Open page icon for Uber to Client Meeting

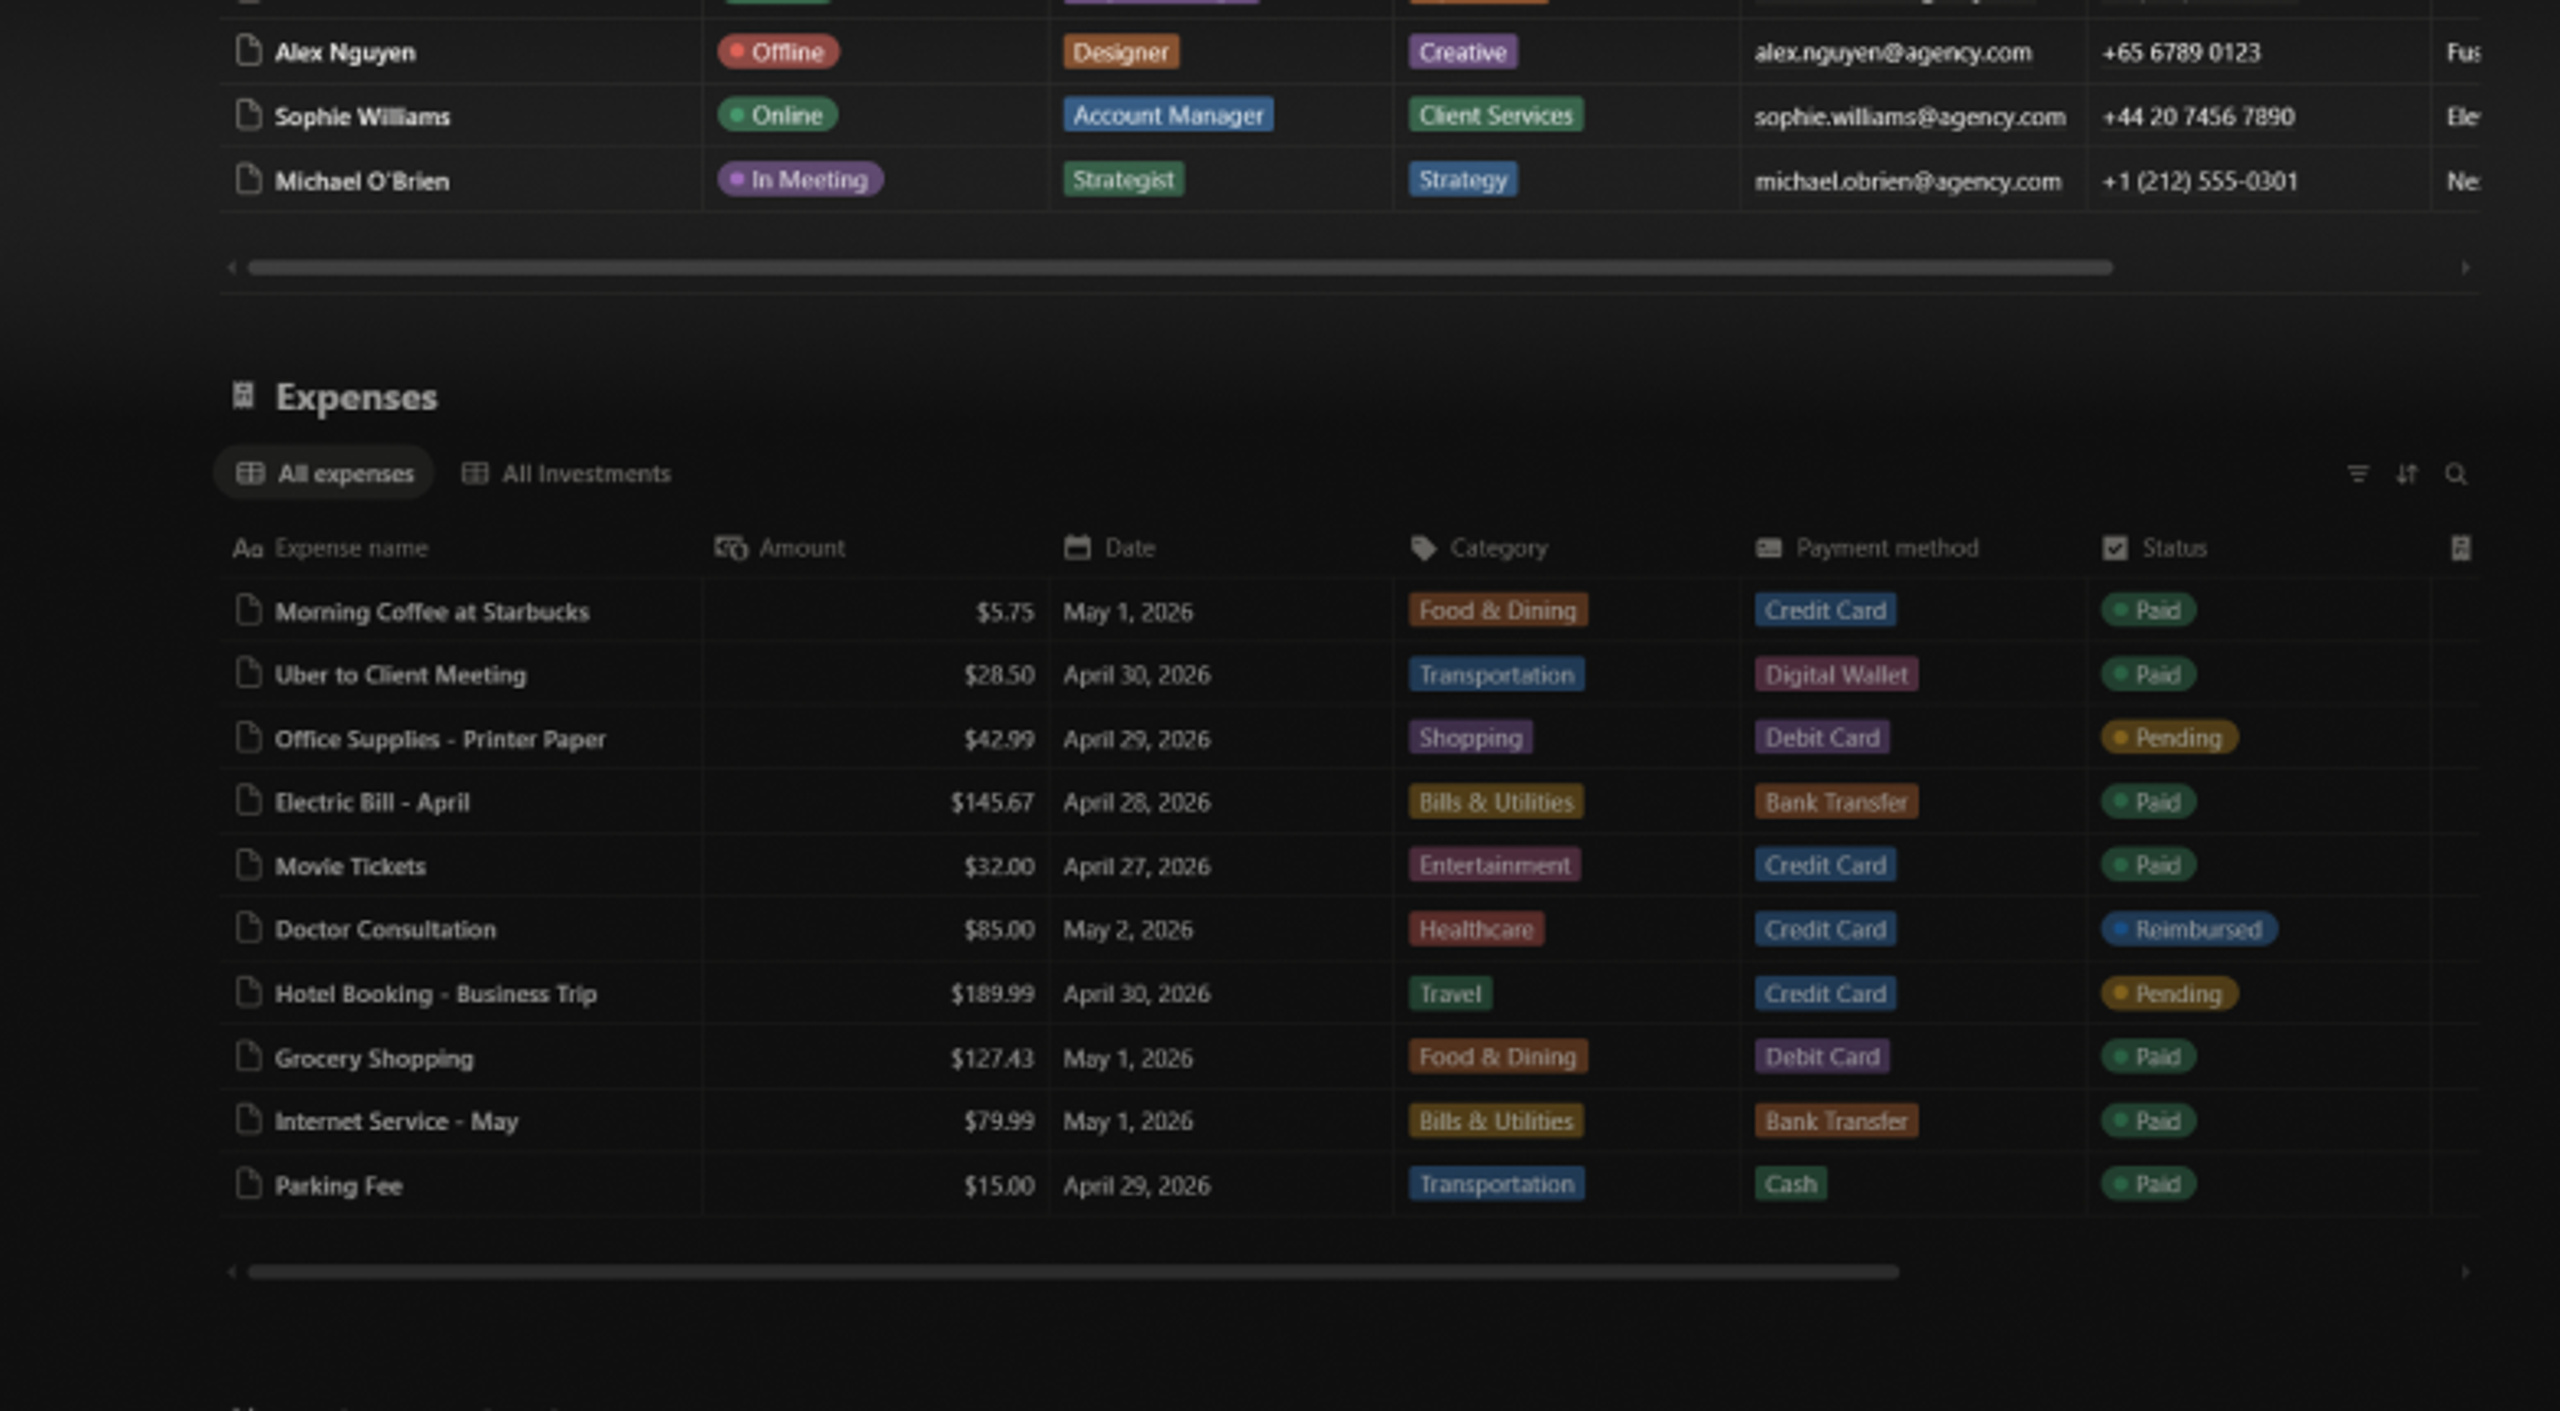click(248, 674)
